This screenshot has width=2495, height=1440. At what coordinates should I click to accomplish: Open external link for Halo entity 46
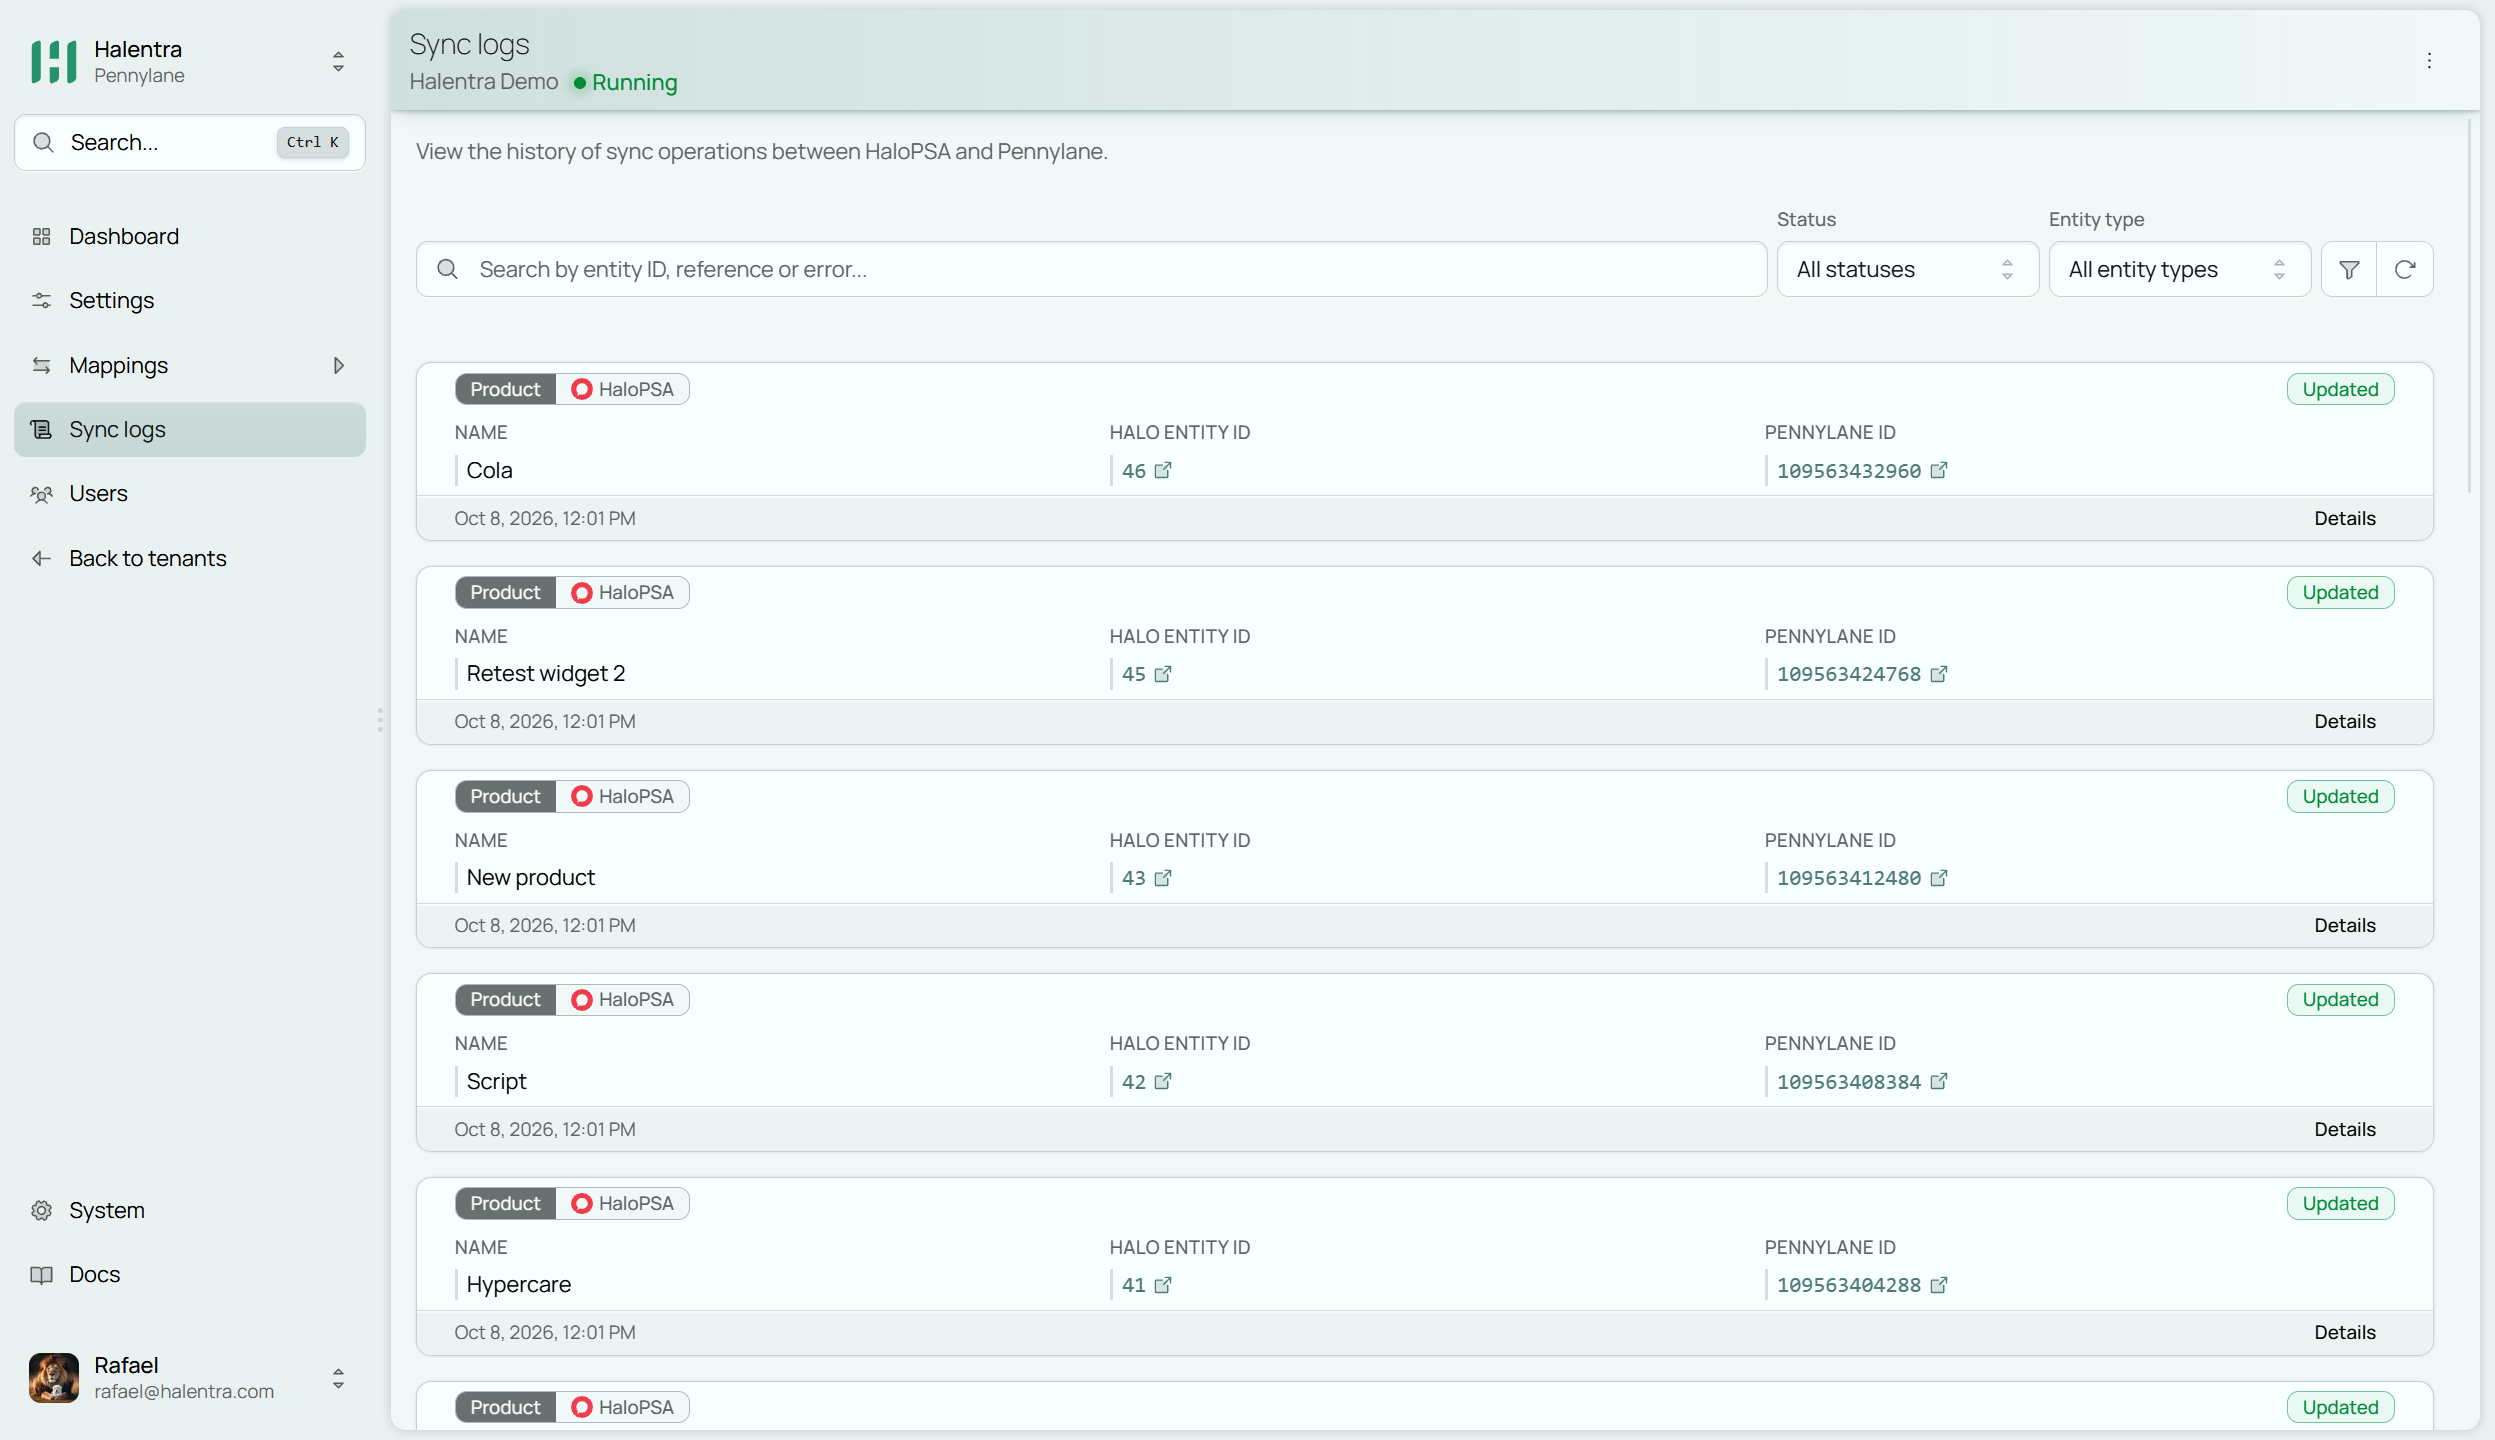[1163, 470]
